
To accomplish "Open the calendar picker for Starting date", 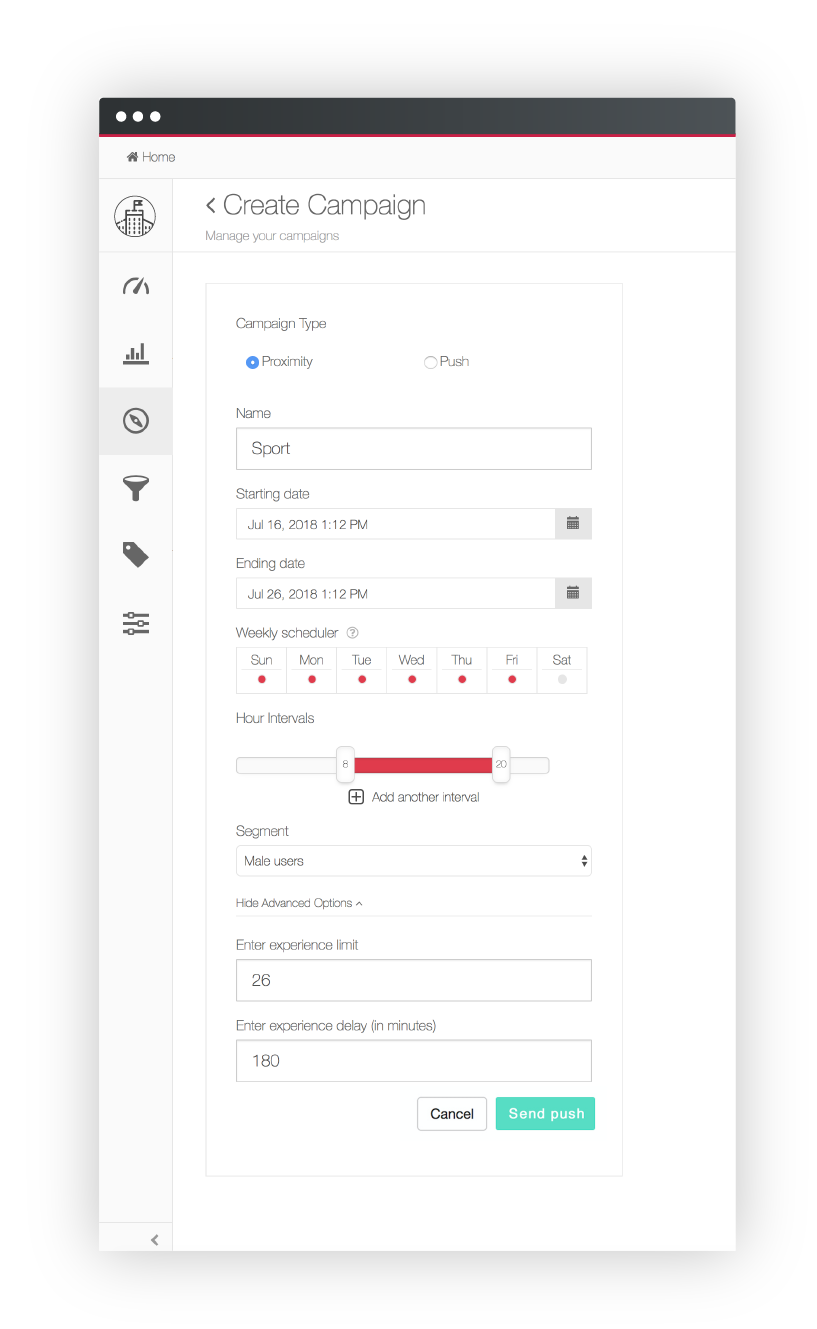I will pyautogui.click(x=573, y=523).
